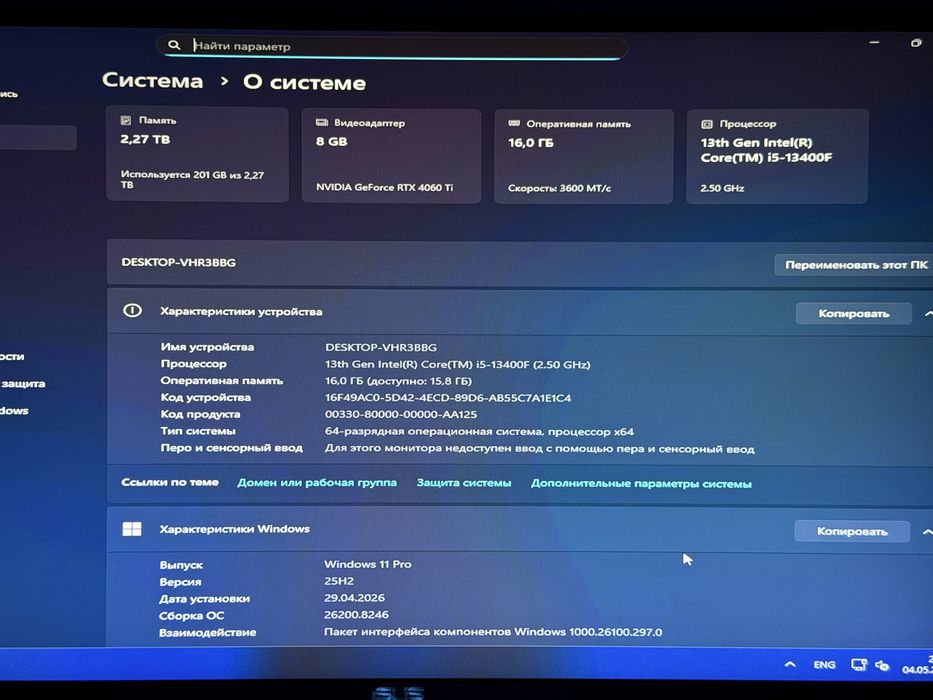Collapse the "Характеристики устройства" section
Viewport: 933px width, 700px height.
tap(928, 314)
